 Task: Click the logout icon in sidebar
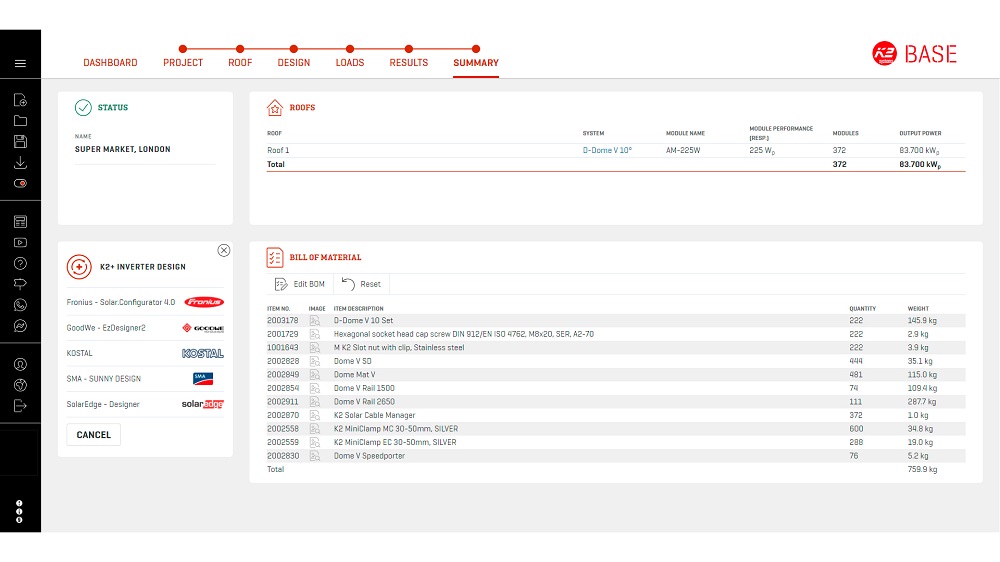tap(20, 405)
